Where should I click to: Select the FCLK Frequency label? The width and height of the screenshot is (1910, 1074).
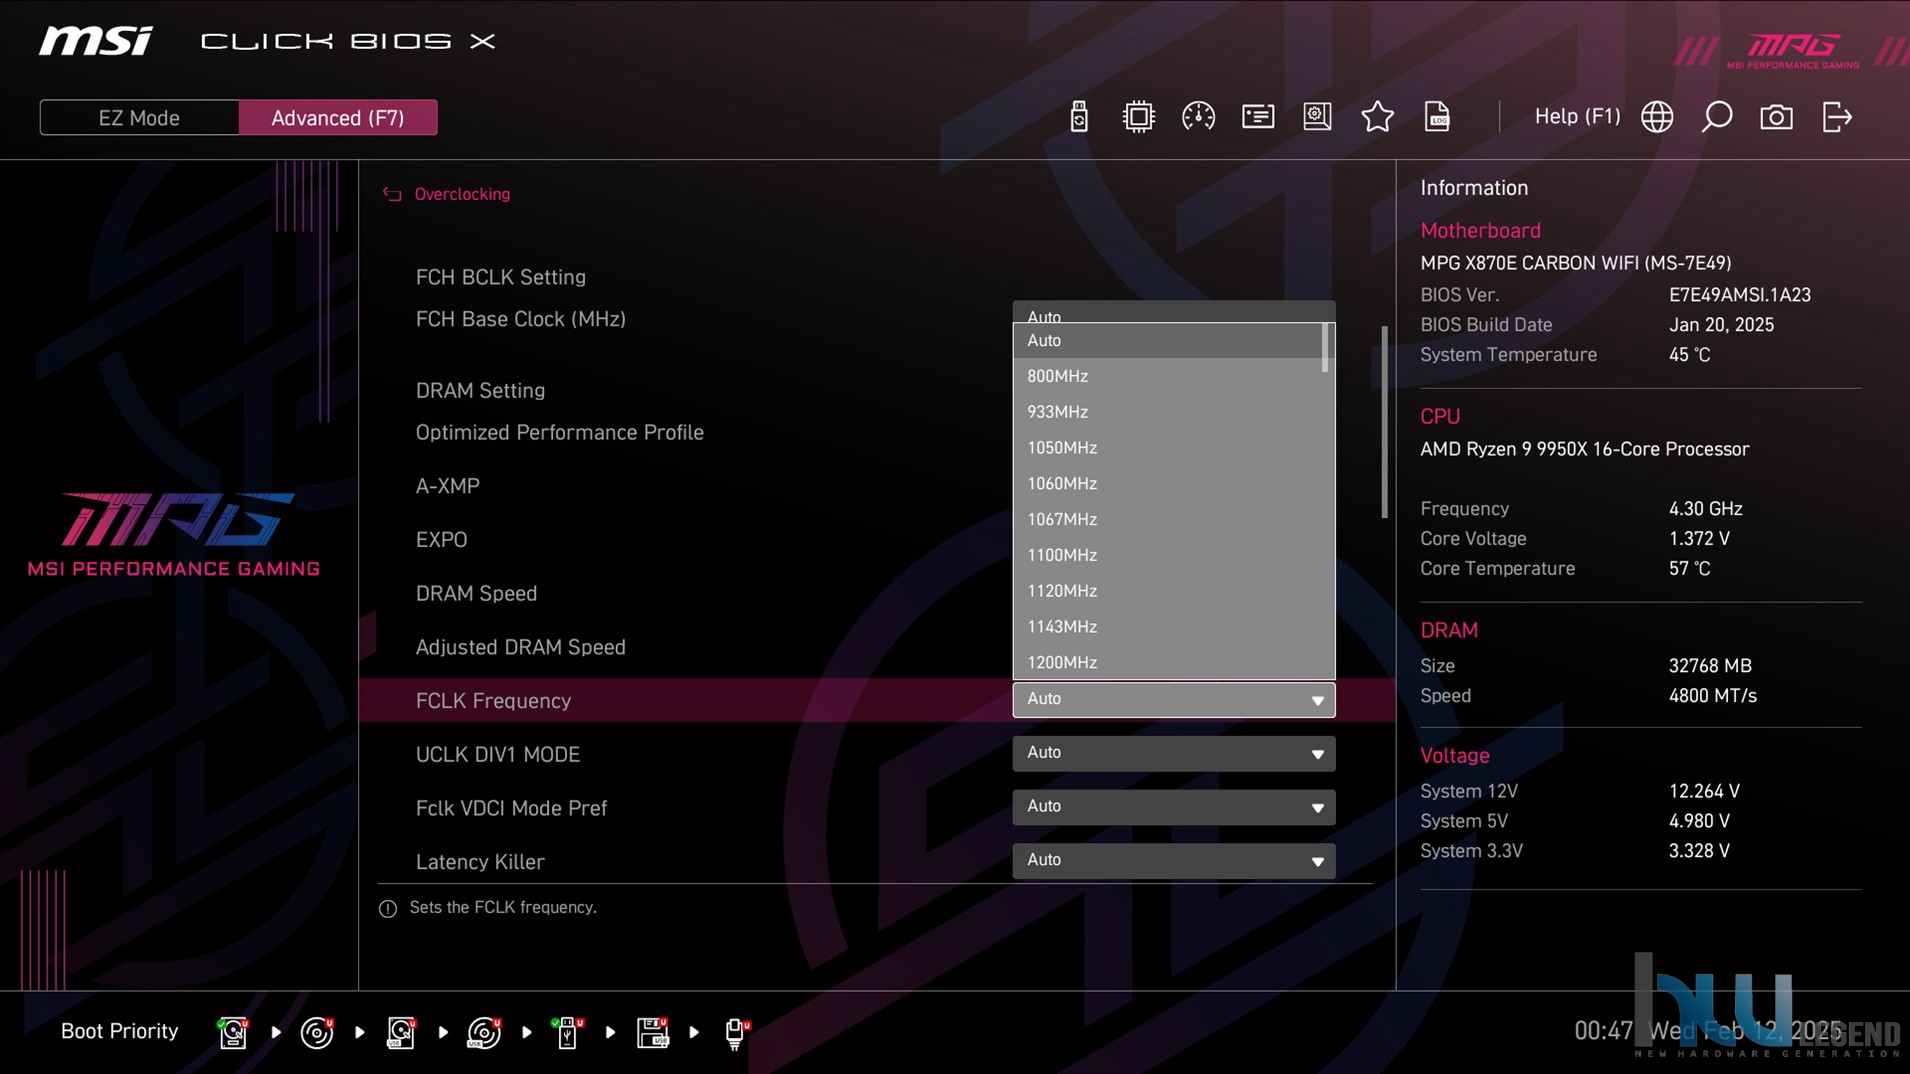[493, 701]
